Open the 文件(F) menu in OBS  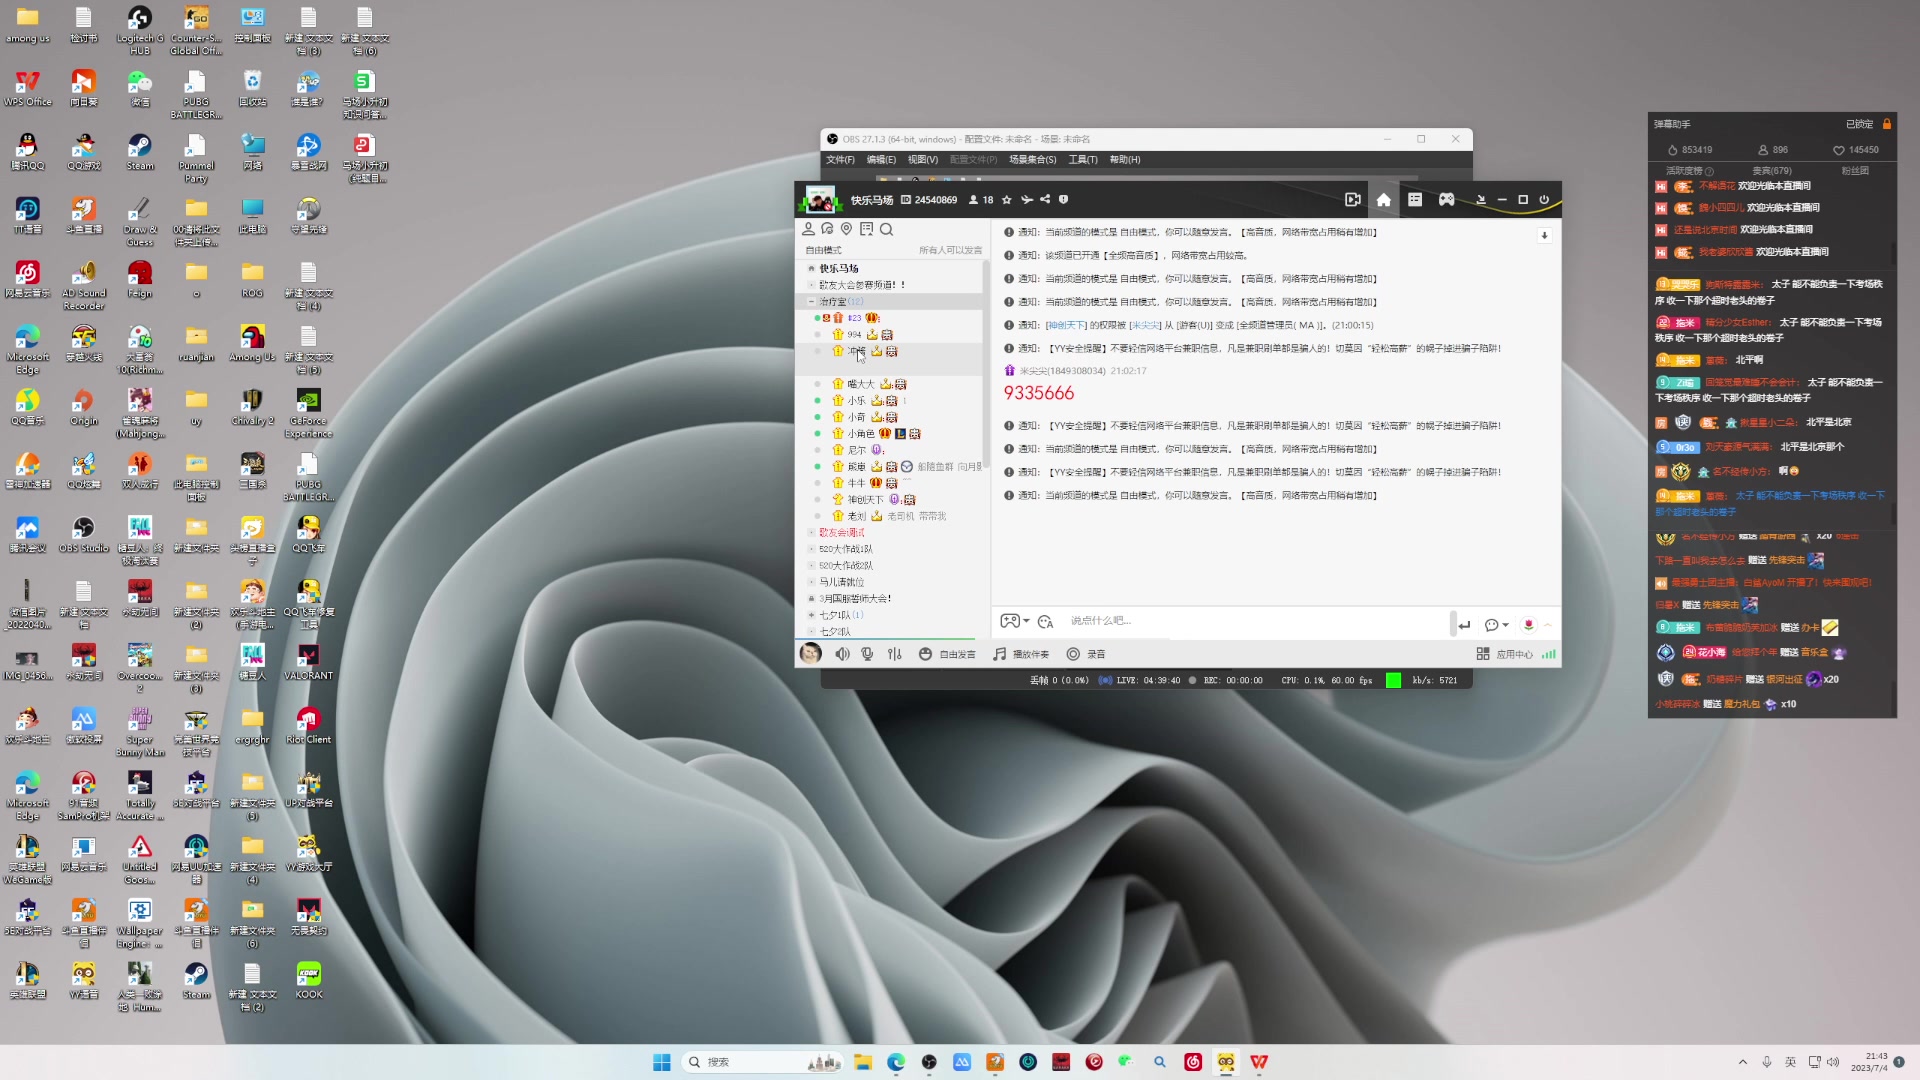click(x=840, y=160)
